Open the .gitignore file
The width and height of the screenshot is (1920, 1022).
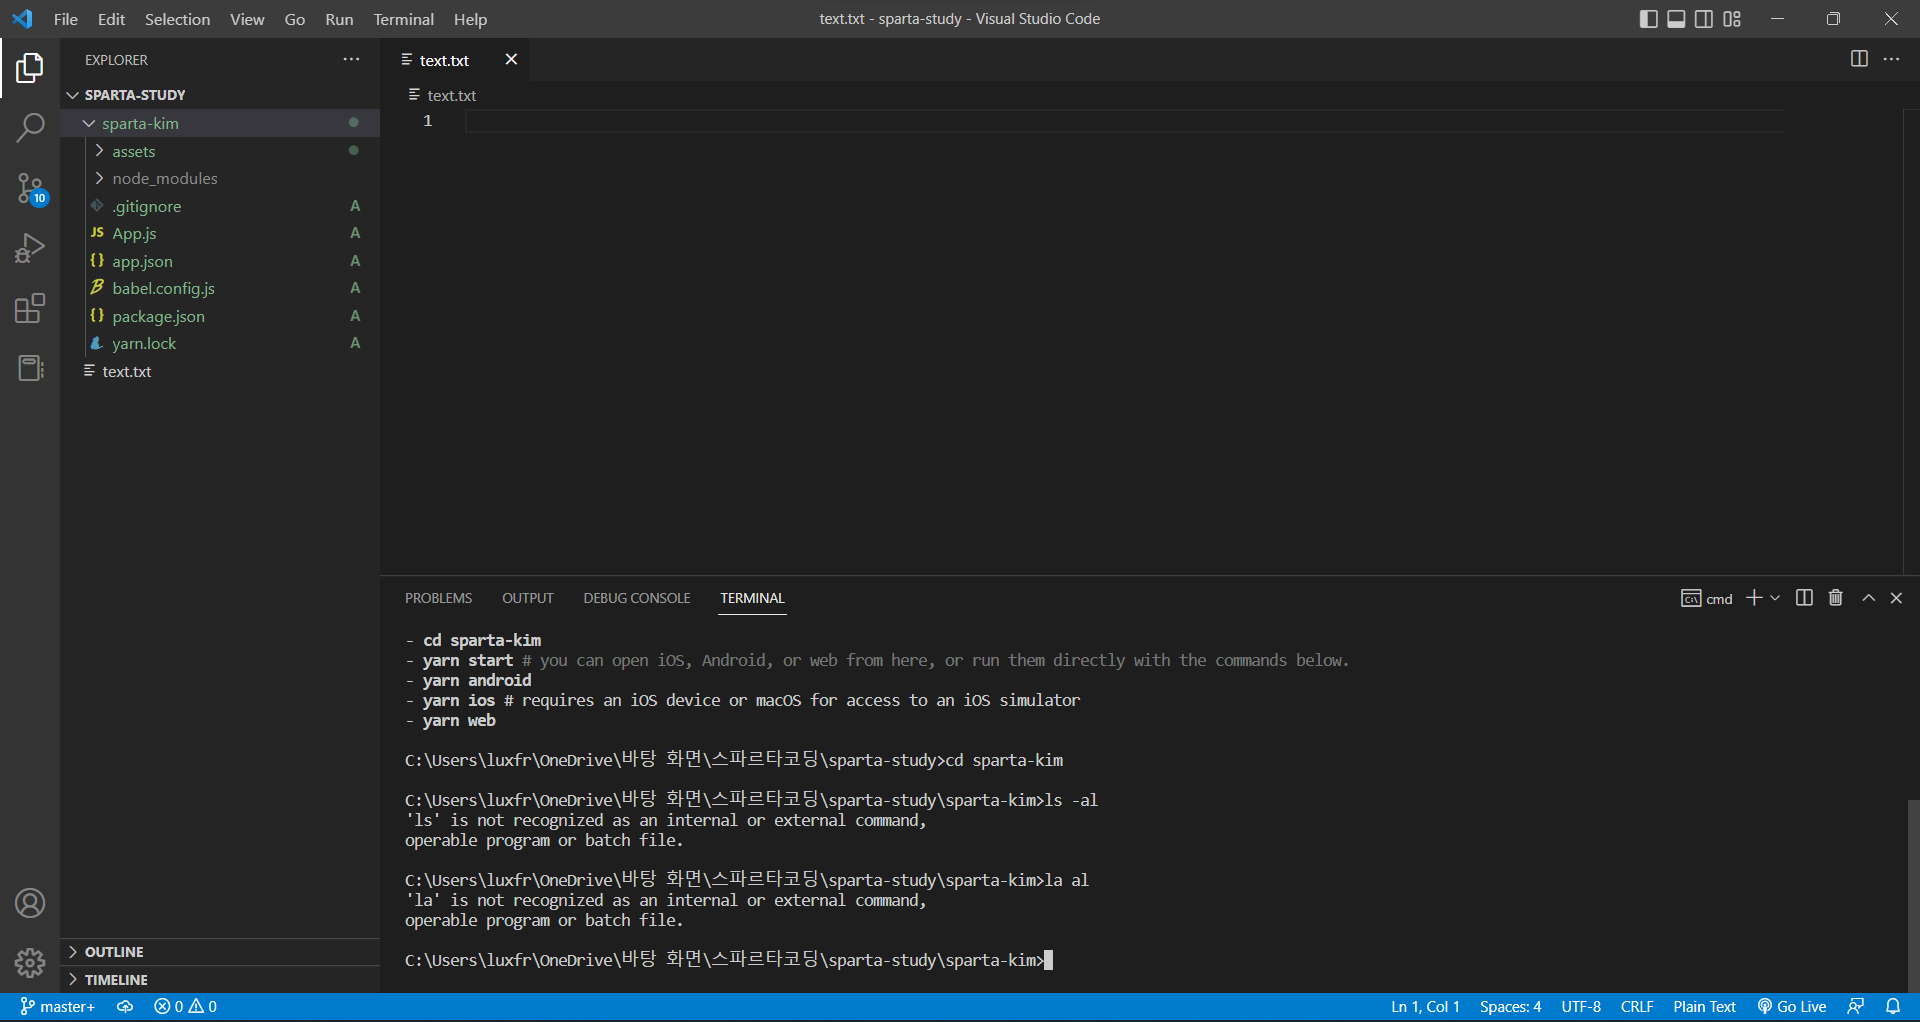220,206
